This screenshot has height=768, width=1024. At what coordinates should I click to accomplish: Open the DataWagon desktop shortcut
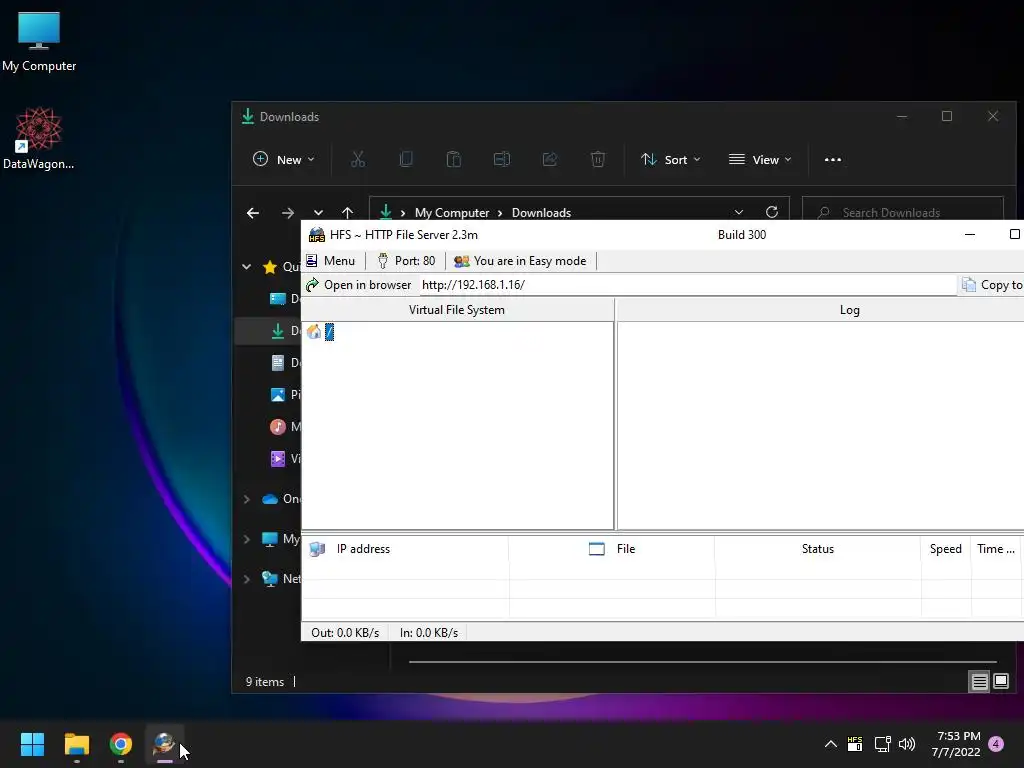click(39, 138)
